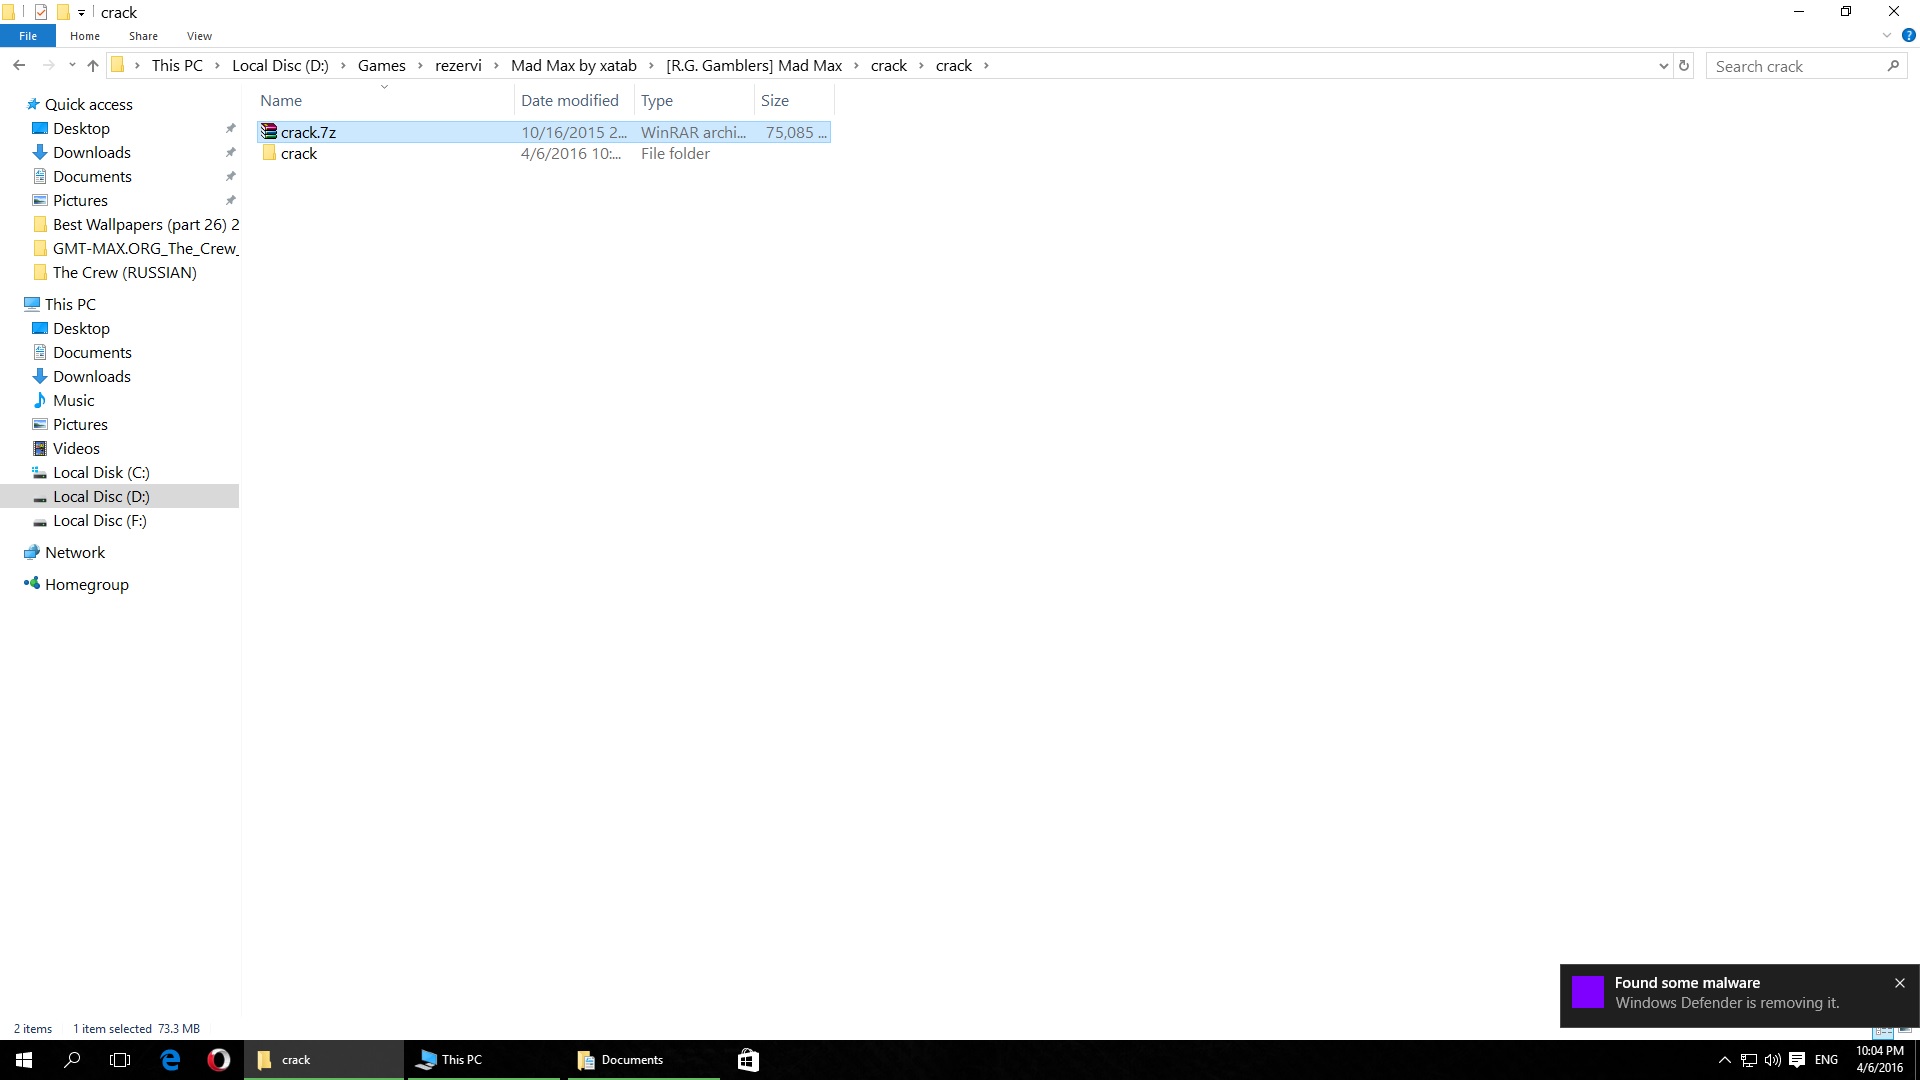This screenshot has width=1920, height=1080.
Task: Open the View ribbon tab
Action: (199, 36)
